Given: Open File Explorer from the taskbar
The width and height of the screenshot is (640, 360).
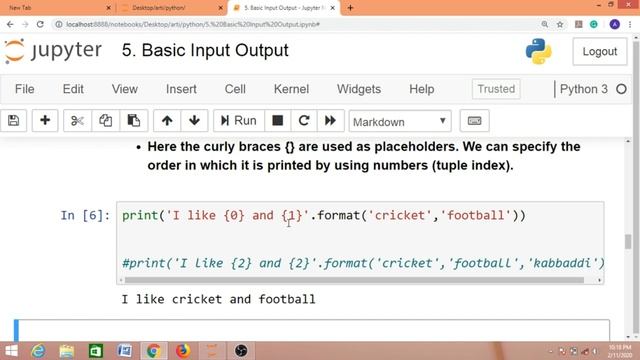Looking at the screenshot, I should (x=67, y=351).
